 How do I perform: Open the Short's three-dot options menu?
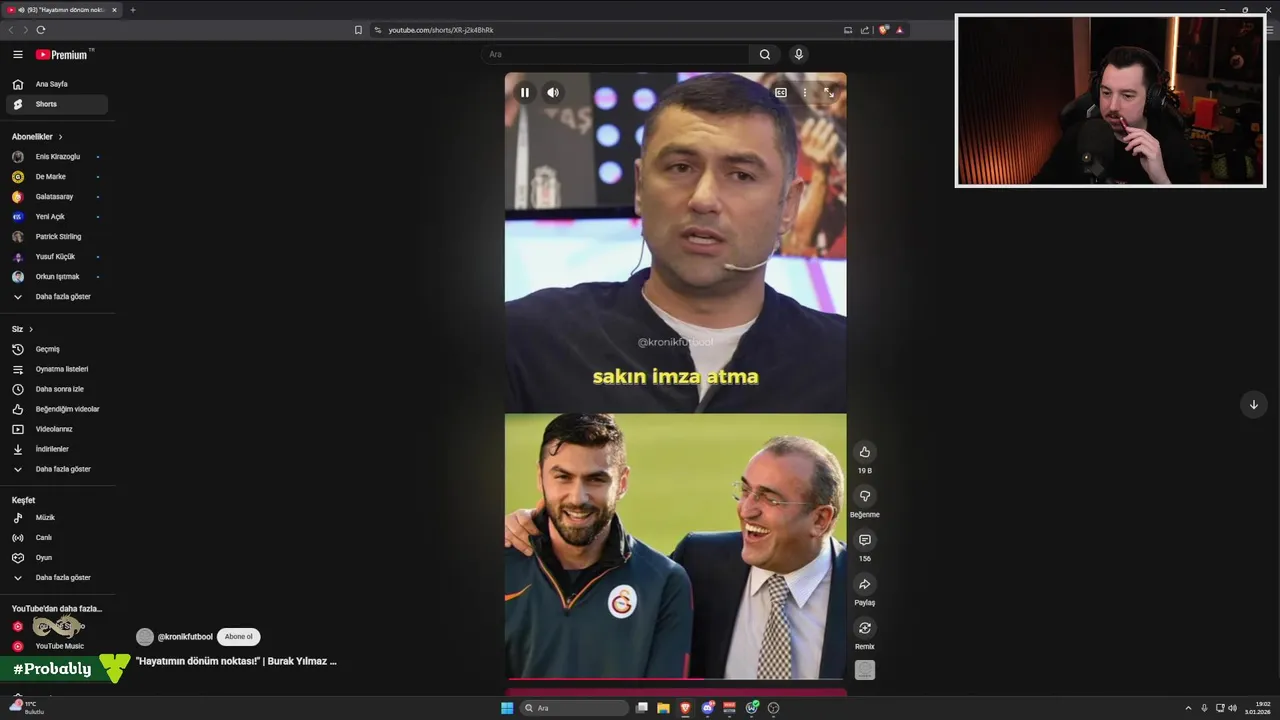[805, 93]
